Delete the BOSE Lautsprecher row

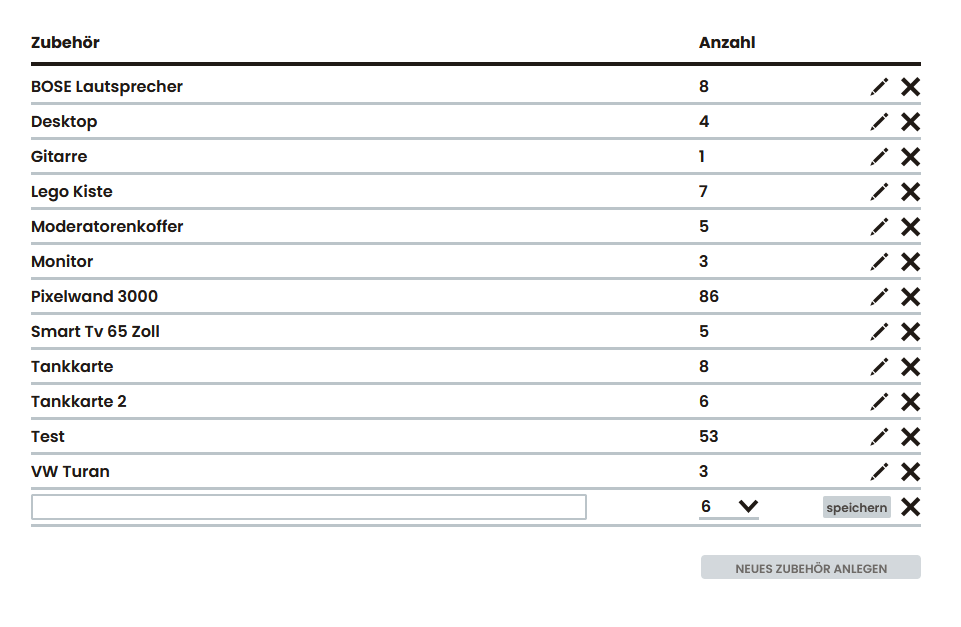pos(911,87)
